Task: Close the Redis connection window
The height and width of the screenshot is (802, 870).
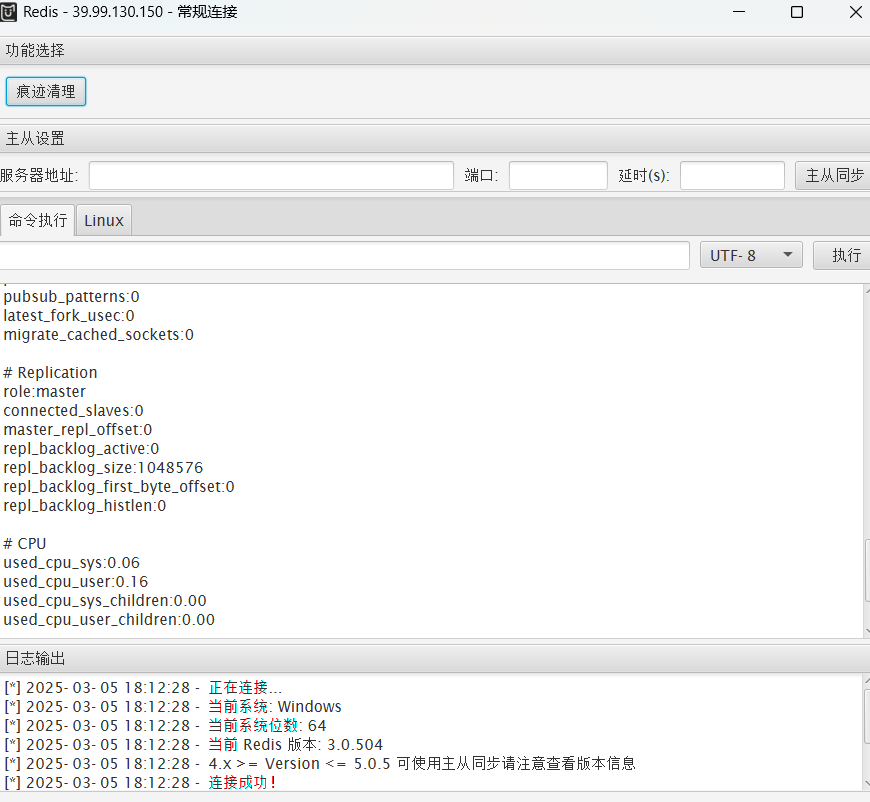Action: [x=855, y=12]
